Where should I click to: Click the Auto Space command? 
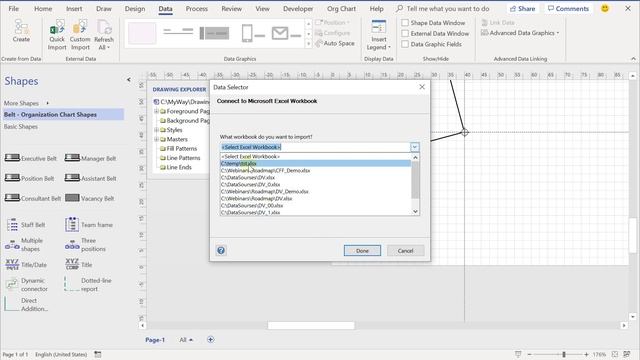point(335,43)
